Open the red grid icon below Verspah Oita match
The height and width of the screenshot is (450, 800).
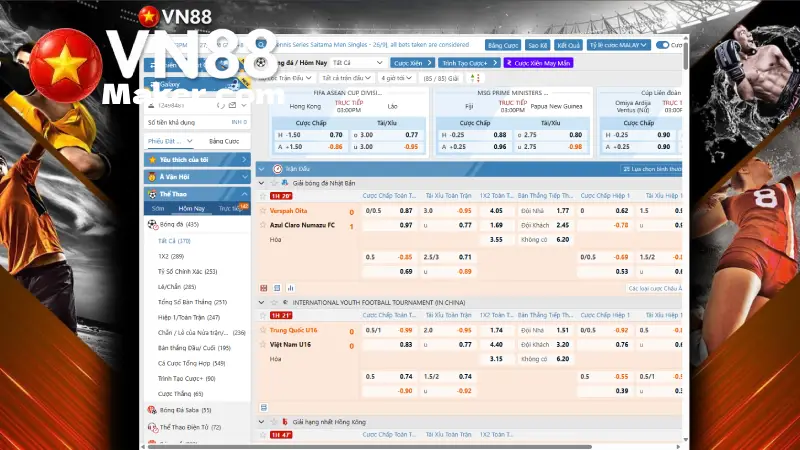(264, 288)
